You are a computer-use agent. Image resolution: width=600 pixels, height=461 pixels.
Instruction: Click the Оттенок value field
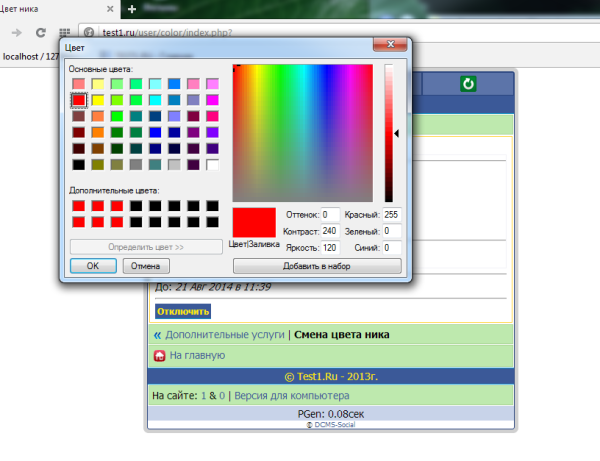[331, 215]
